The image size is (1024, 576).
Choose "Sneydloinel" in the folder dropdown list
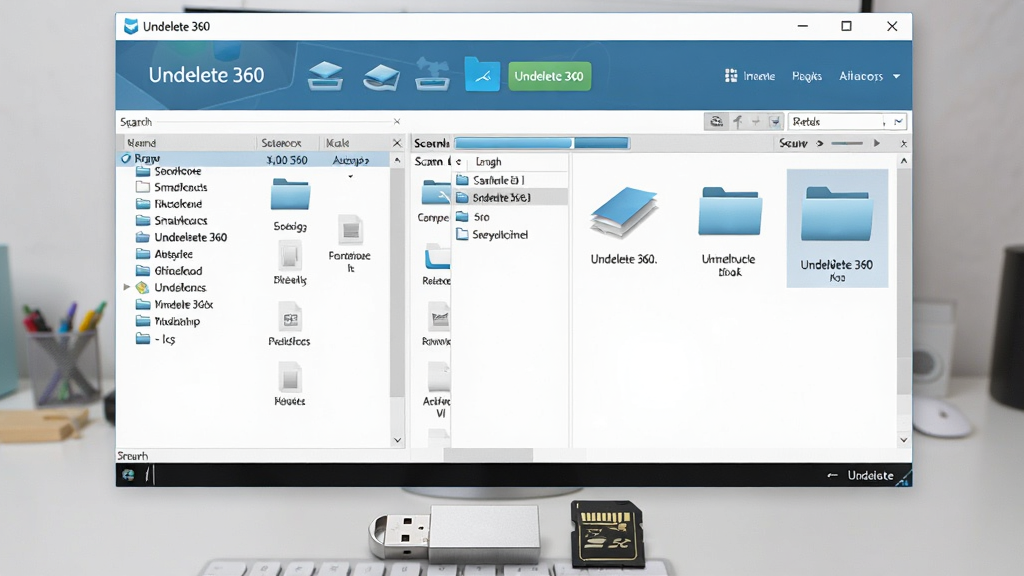tap(510, 234)
